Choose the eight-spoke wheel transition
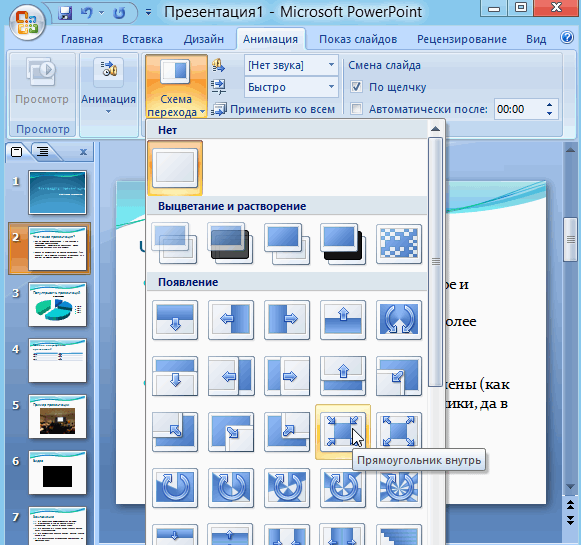 click(x=399, y=488)
